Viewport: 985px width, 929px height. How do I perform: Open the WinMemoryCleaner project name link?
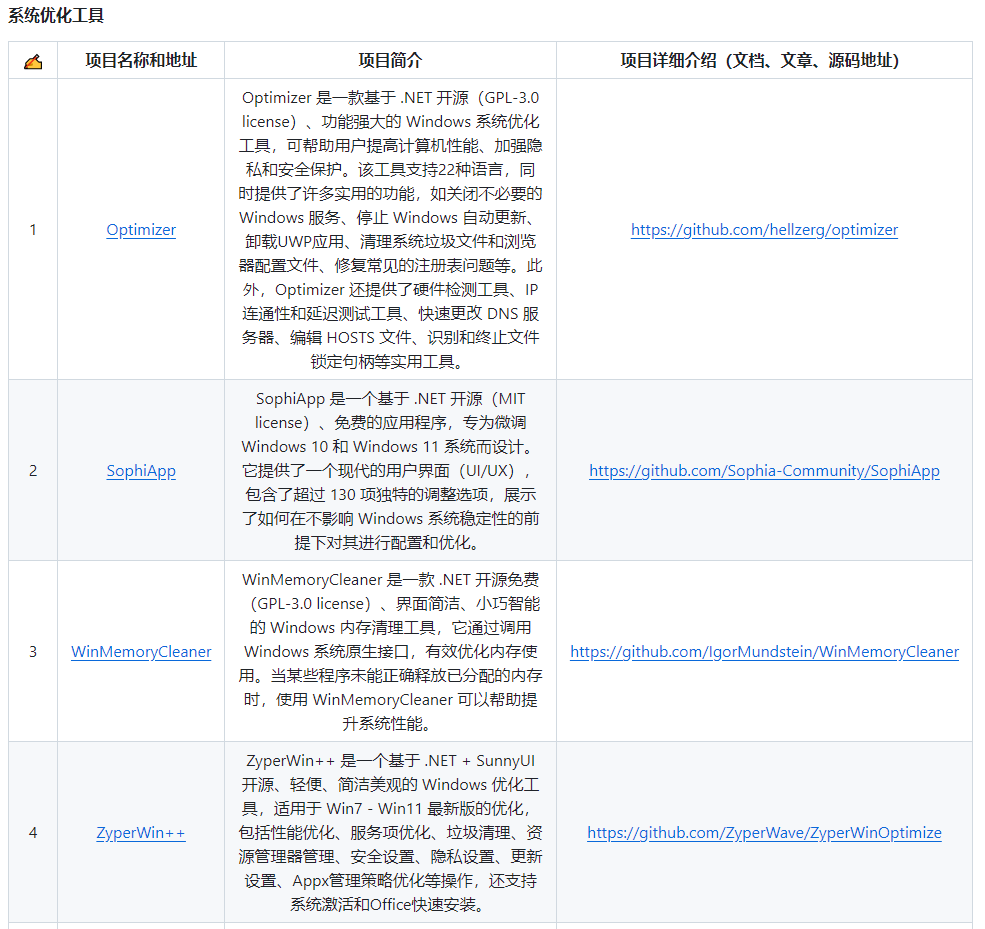[141, 652]
